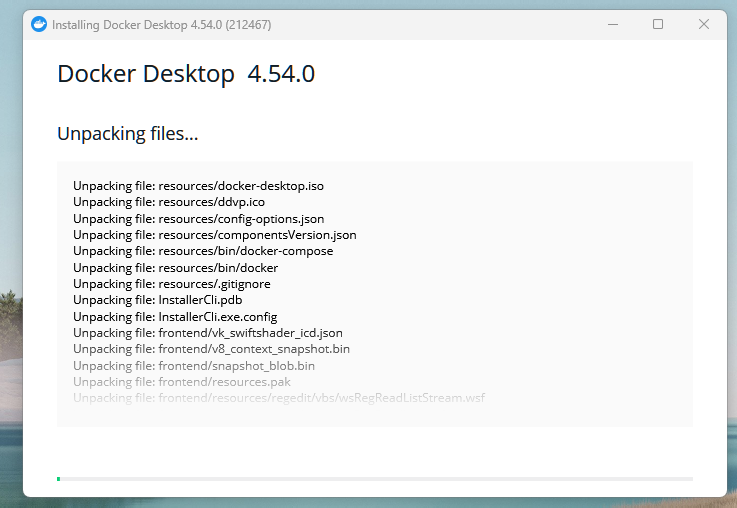Click the "Unpacking files..." status label

[127, 133]
